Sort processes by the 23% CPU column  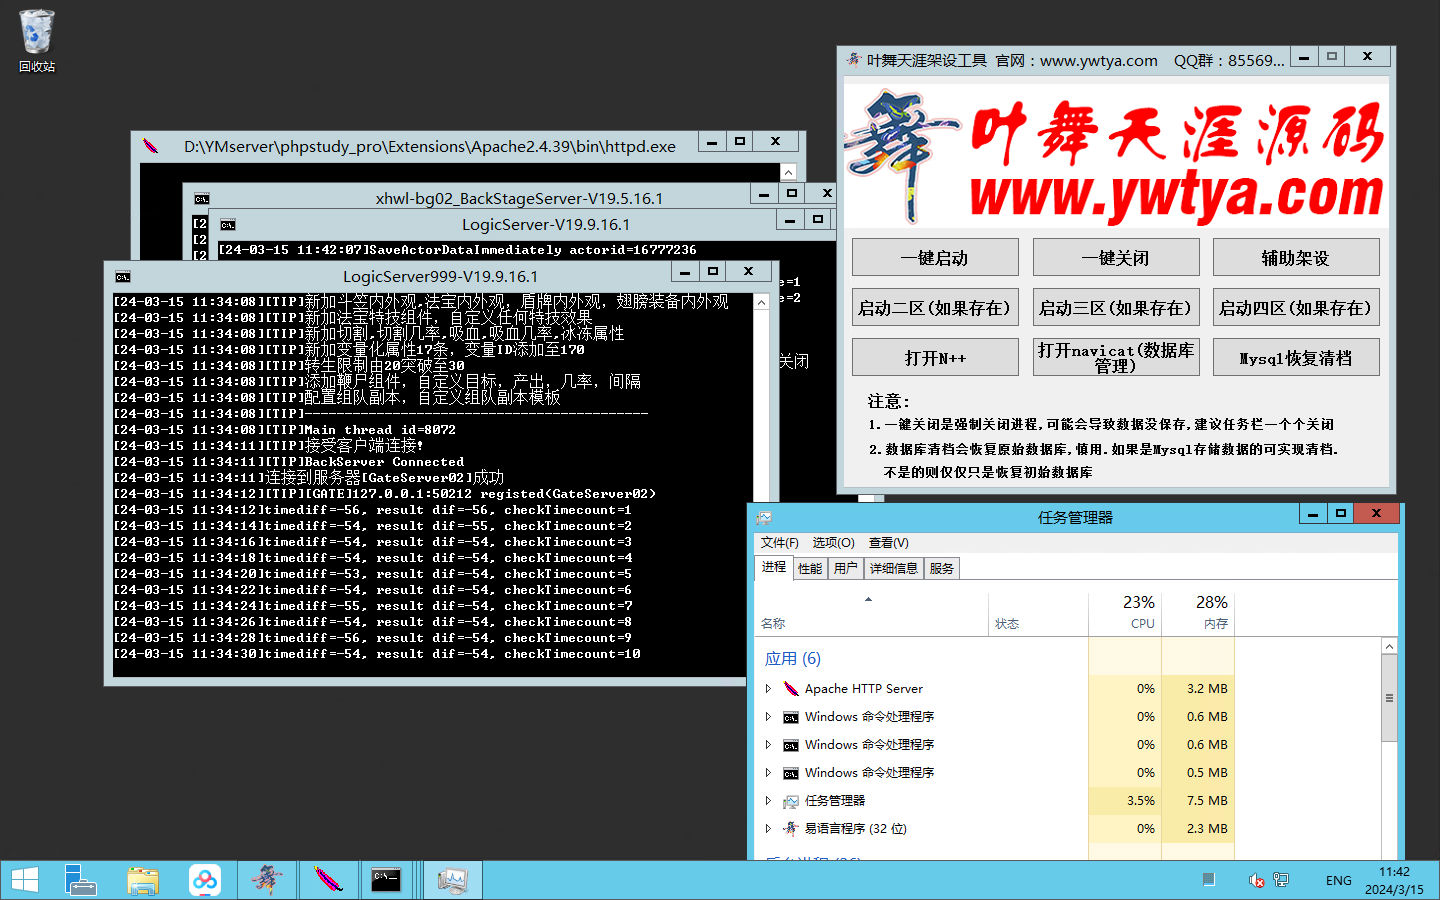[1125, 613]
